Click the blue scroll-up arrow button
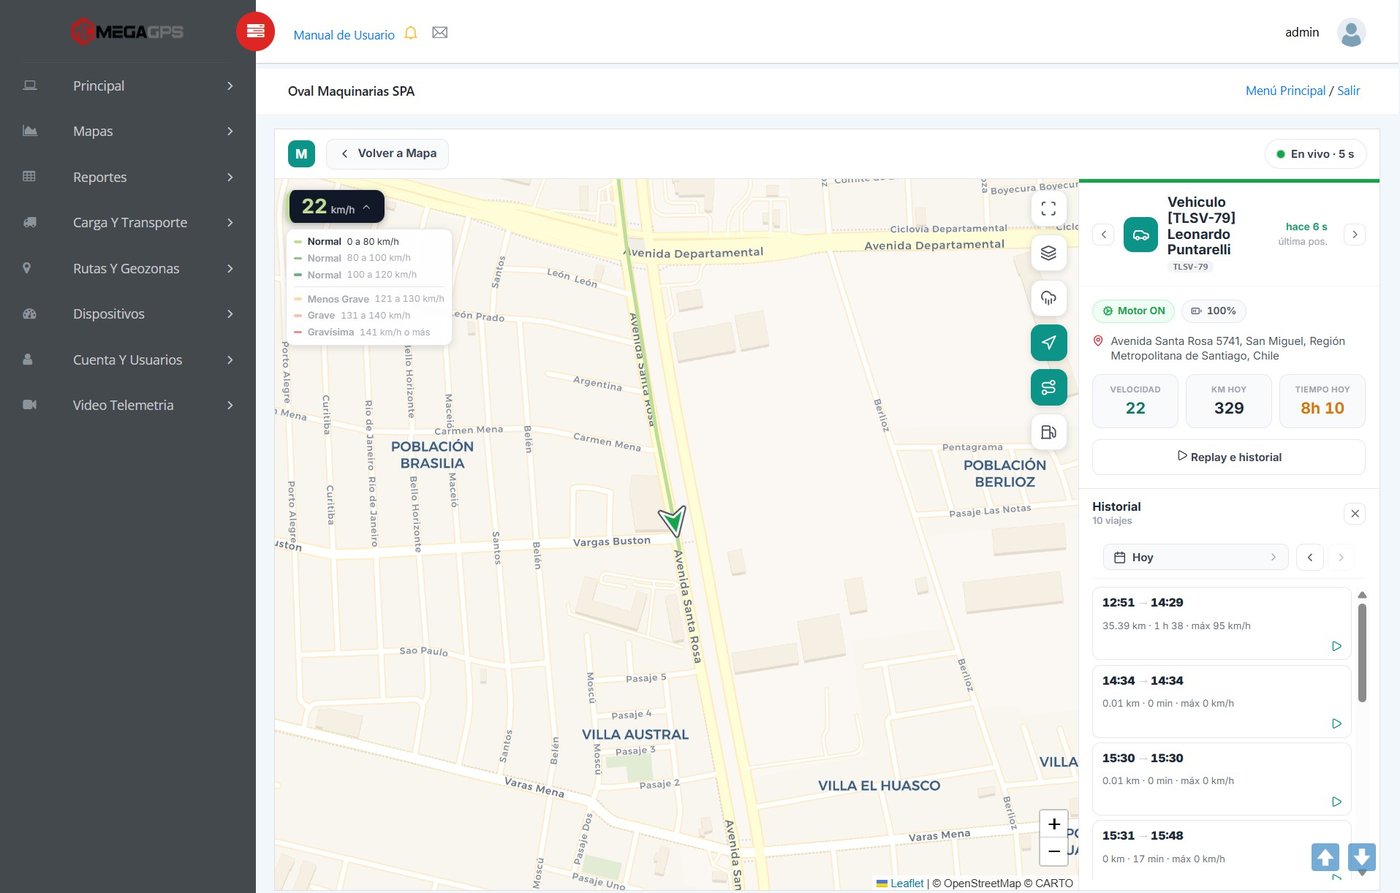1400x893 pixels. click(1325, 857)
